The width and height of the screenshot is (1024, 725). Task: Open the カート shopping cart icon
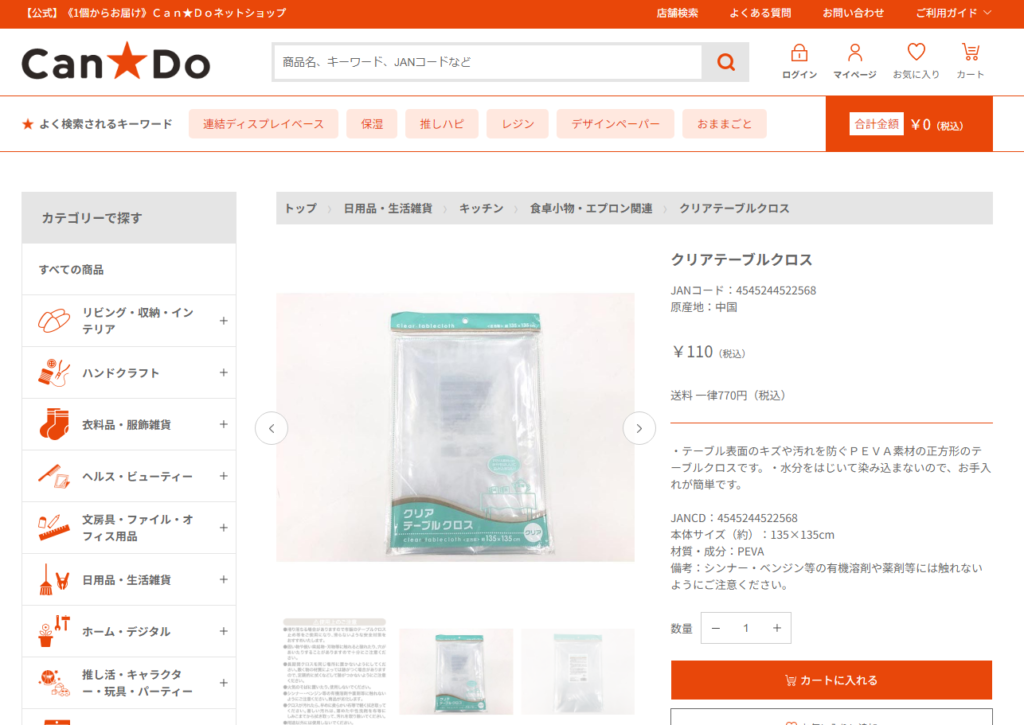970,52
